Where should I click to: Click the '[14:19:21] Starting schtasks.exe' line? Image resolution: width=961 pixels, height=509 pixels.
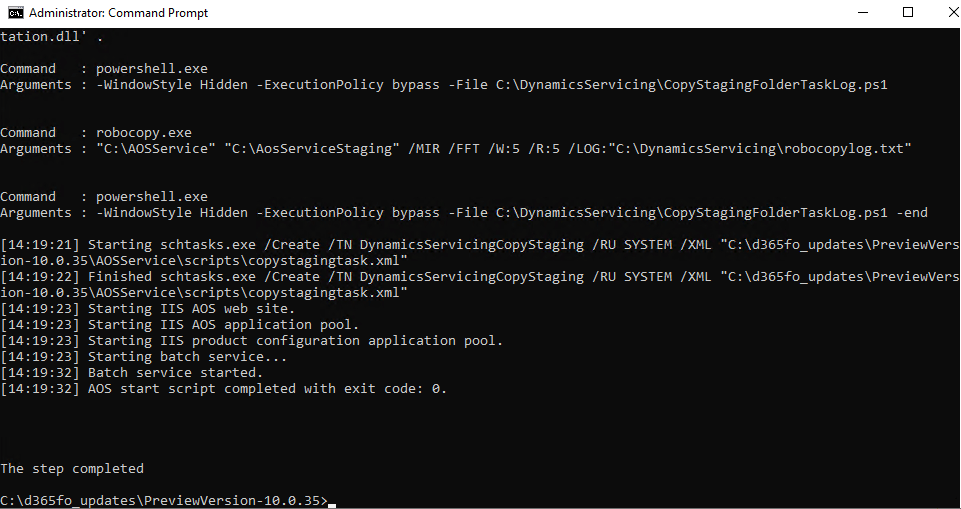pos(480,252)
